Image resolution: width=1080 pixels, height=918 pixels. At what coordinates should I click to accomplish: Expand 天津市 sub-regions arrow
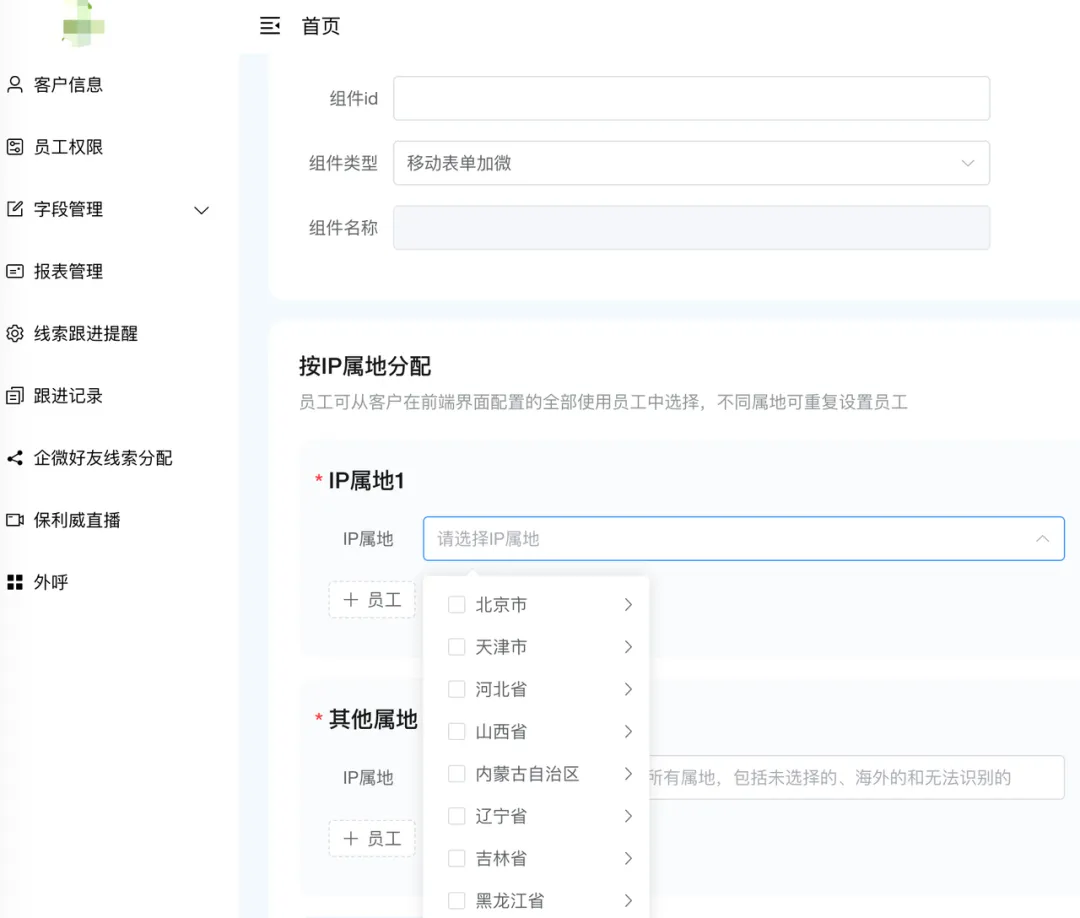(628, 647)
